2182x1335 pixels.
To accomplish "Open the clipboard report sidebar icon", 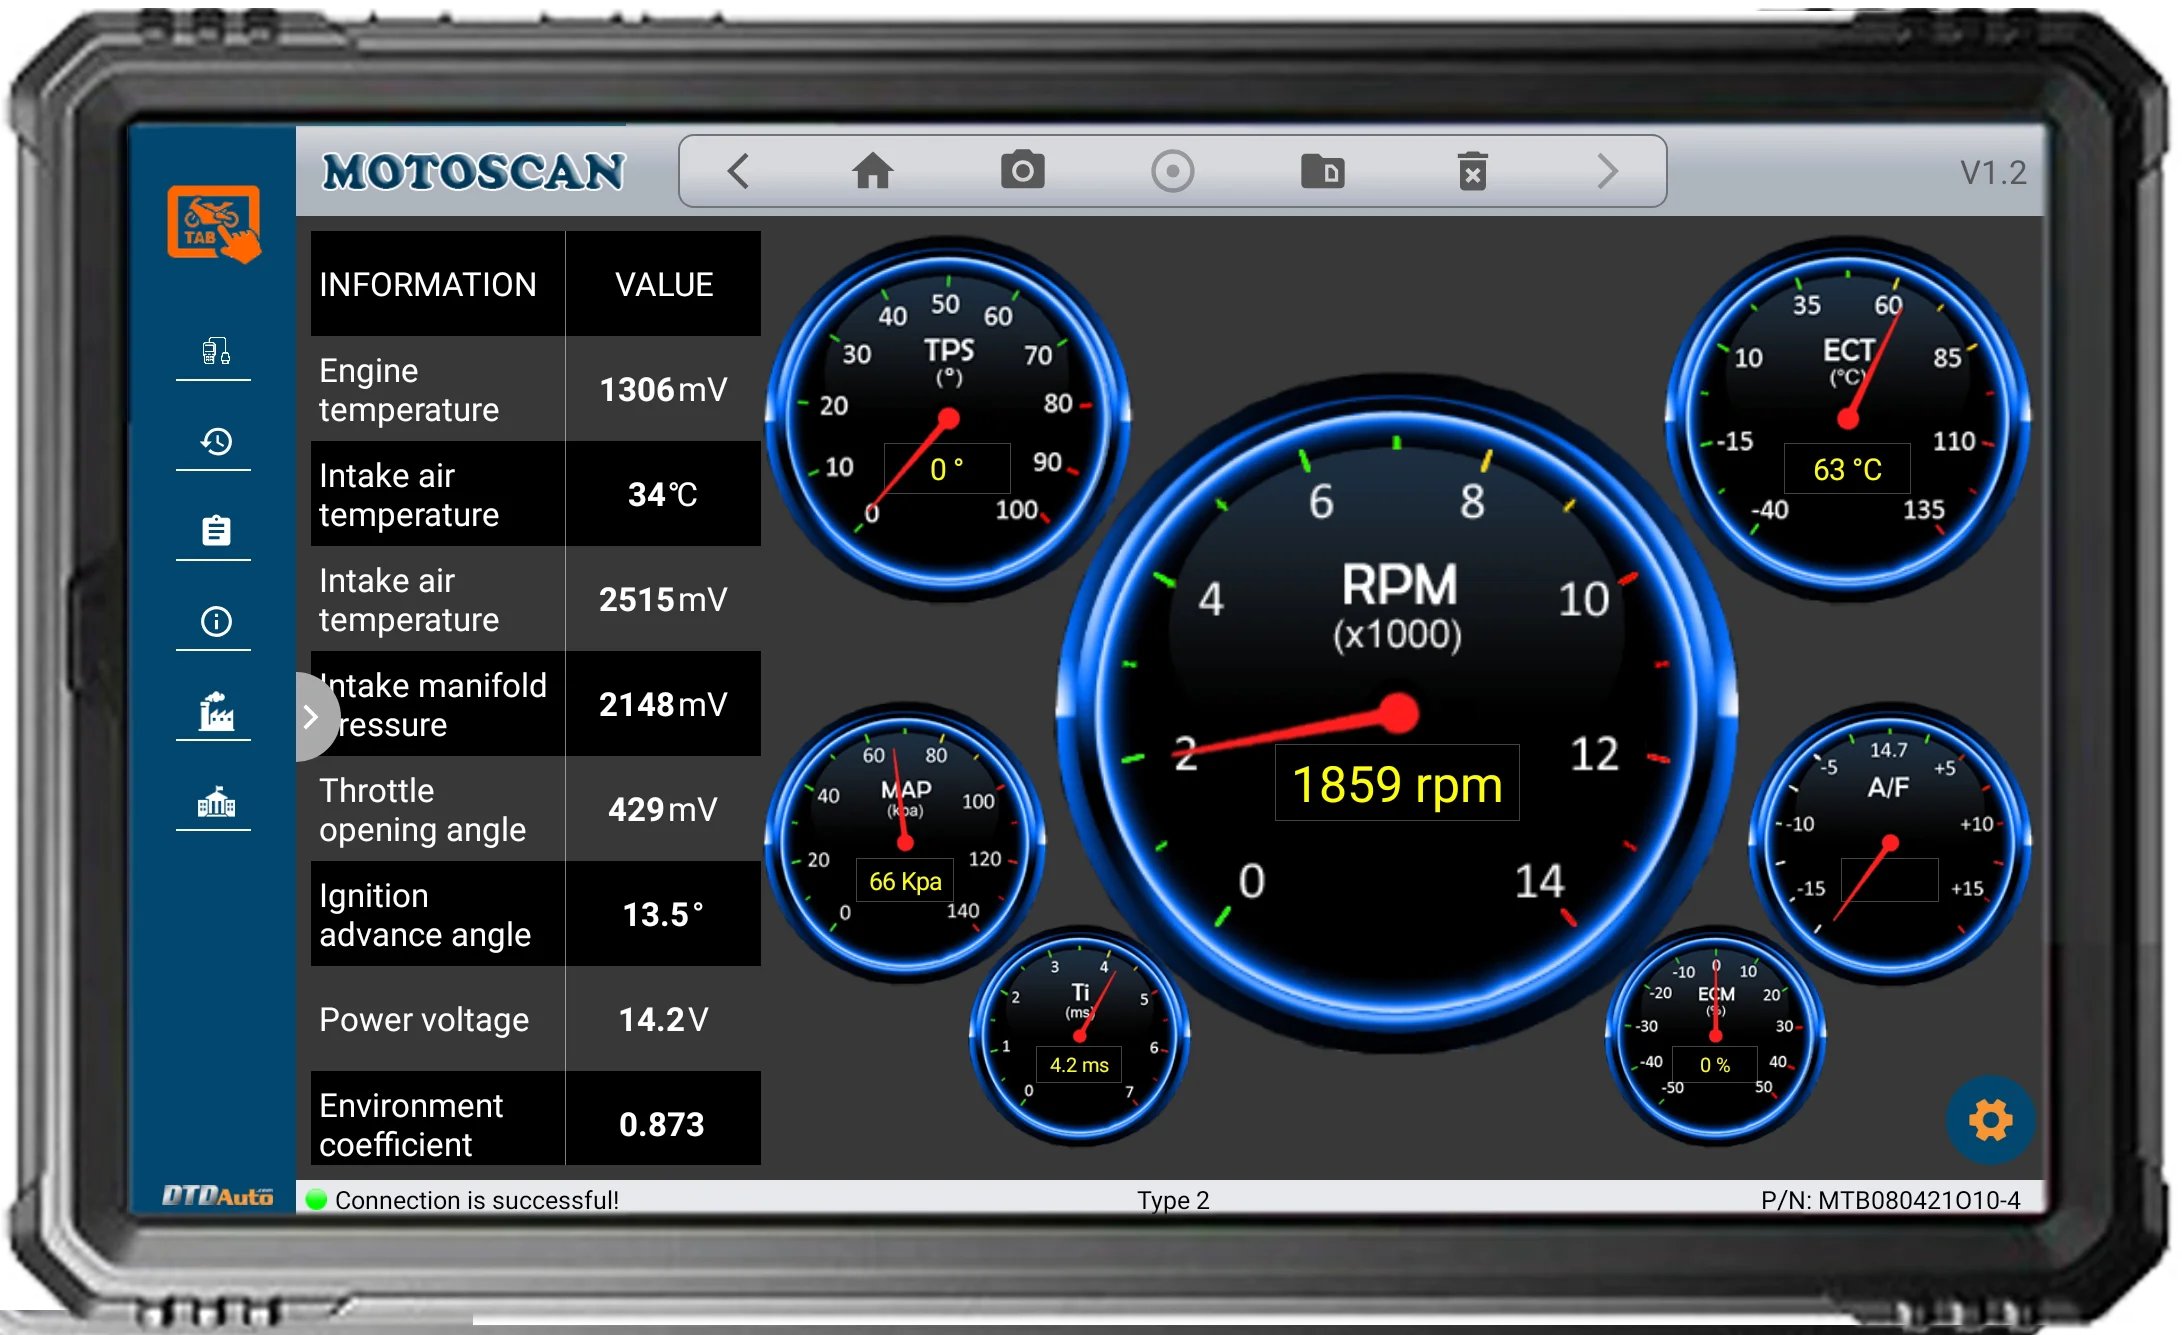I will pos(215,531).
